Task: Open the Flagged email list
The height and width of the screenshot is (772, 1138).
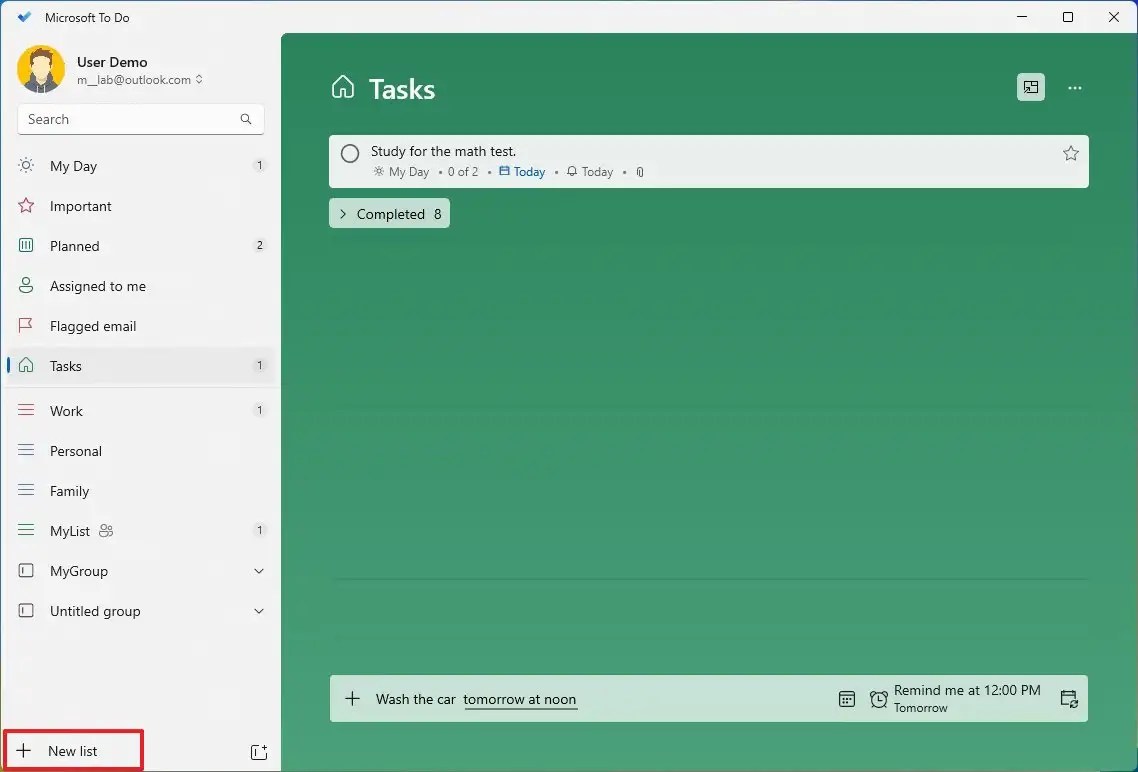Action: coord(92,326)
